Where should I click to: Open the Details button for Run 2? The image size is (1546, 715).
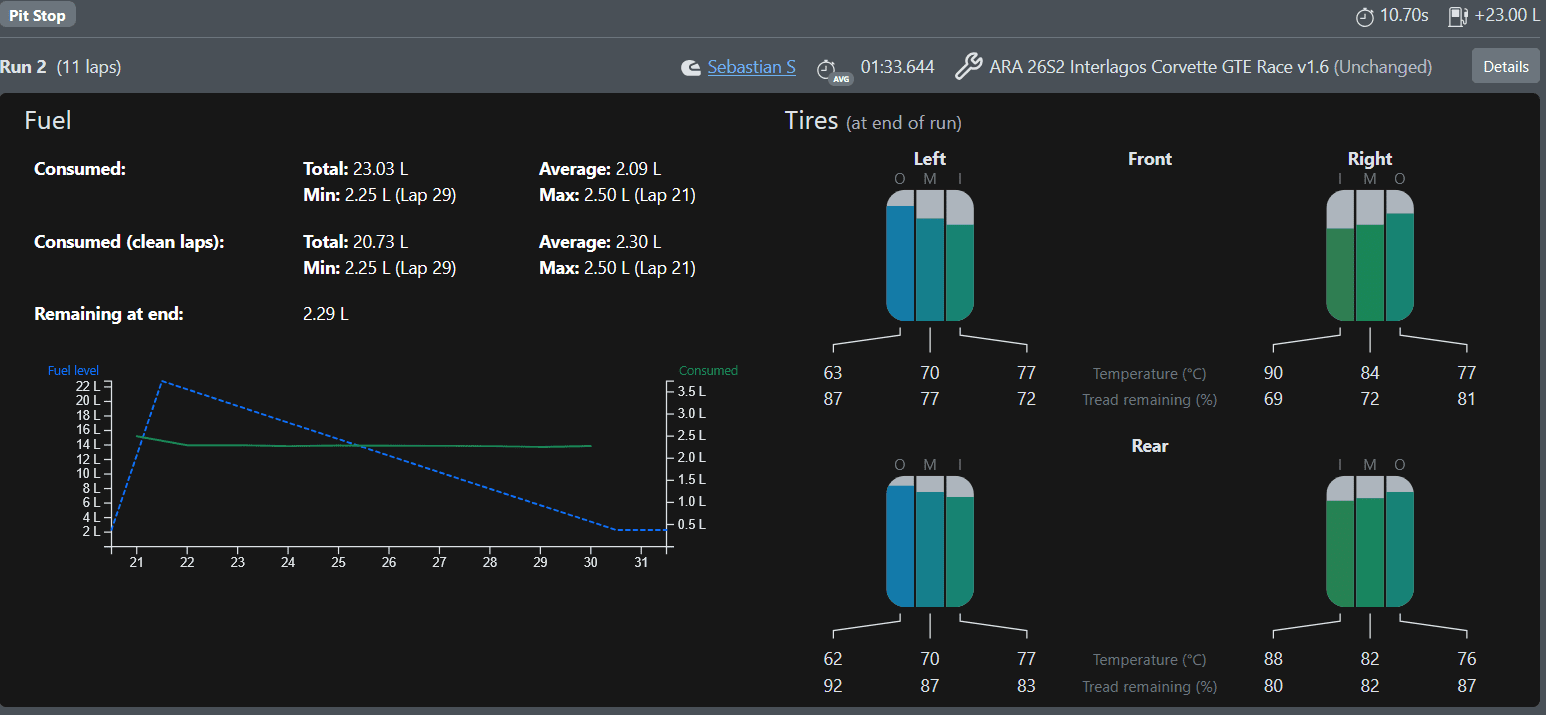click(x=1505, y=66)
